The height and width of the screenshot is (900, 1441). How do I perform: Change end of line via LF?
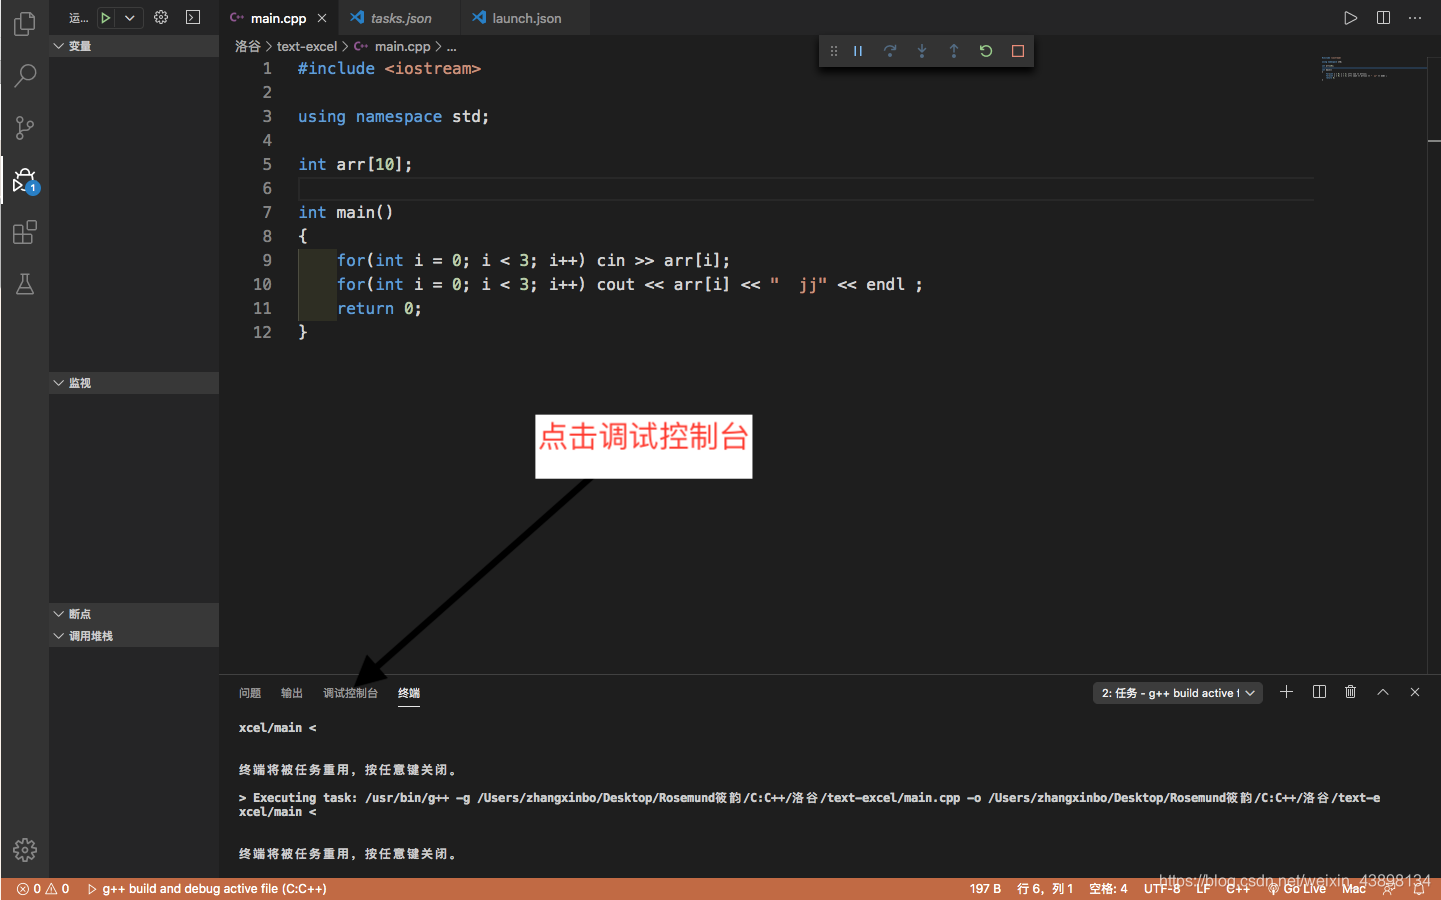click(1203, 889)
